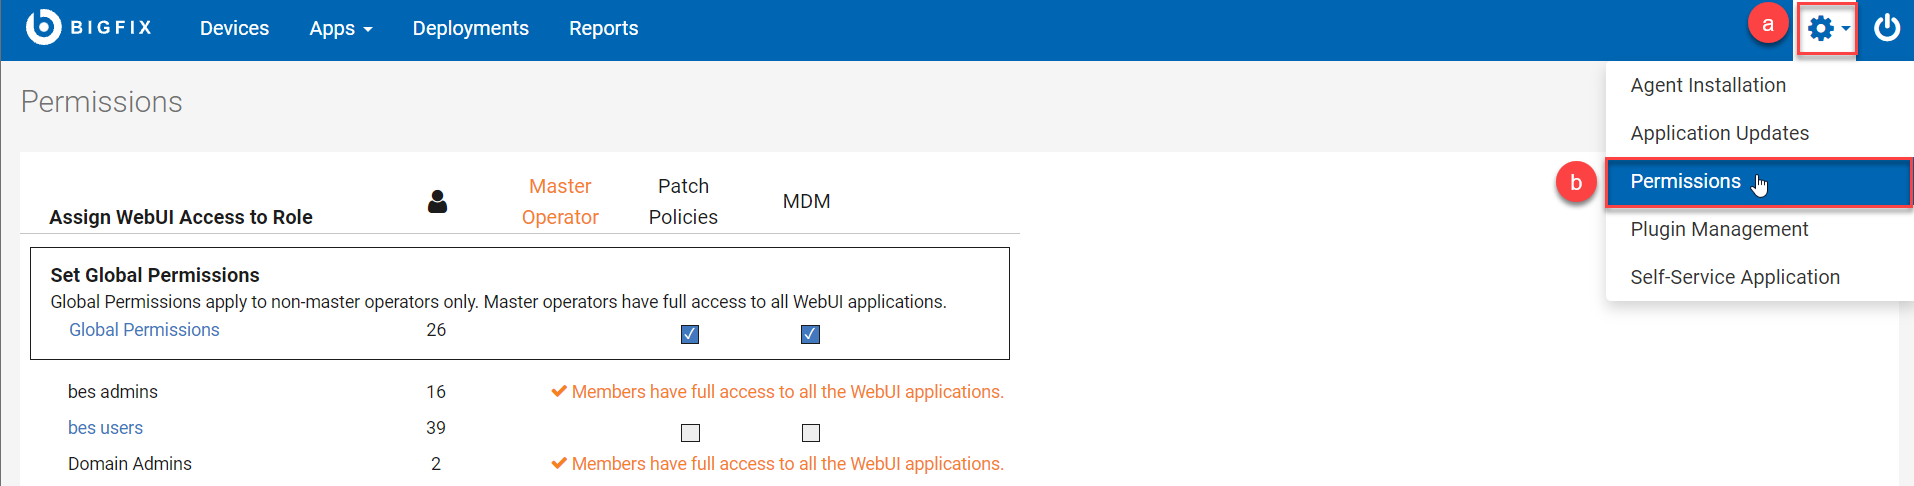Uncheck Global Permissions Patch Policies checkbox
Viewport: 1914px width, 486px height.
[690, 334]
